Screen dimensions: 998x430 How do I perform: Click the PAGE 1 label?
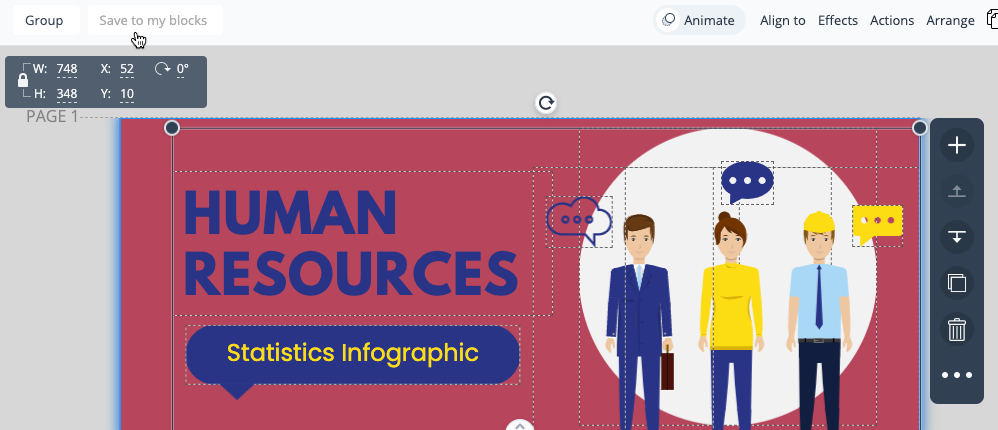point(52,116)
